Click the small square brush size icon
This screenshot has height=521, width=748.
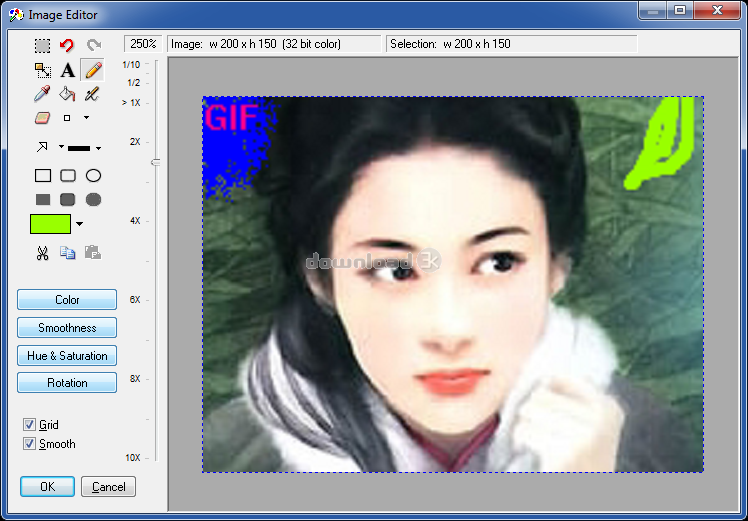tap(67, 118)
